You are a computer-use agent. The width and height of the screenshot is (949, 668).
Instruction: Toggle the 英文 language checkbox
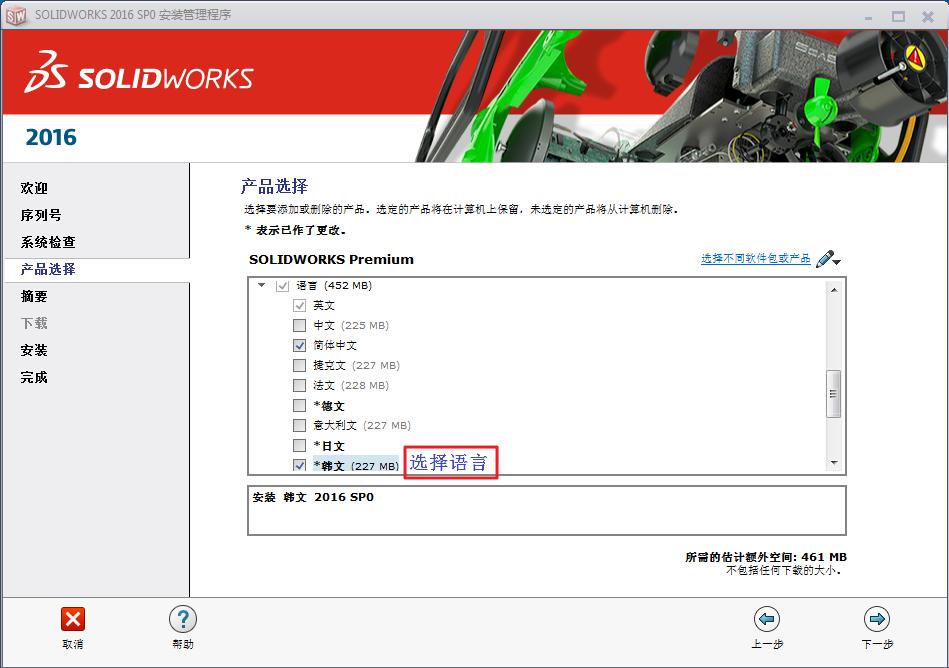299,306
